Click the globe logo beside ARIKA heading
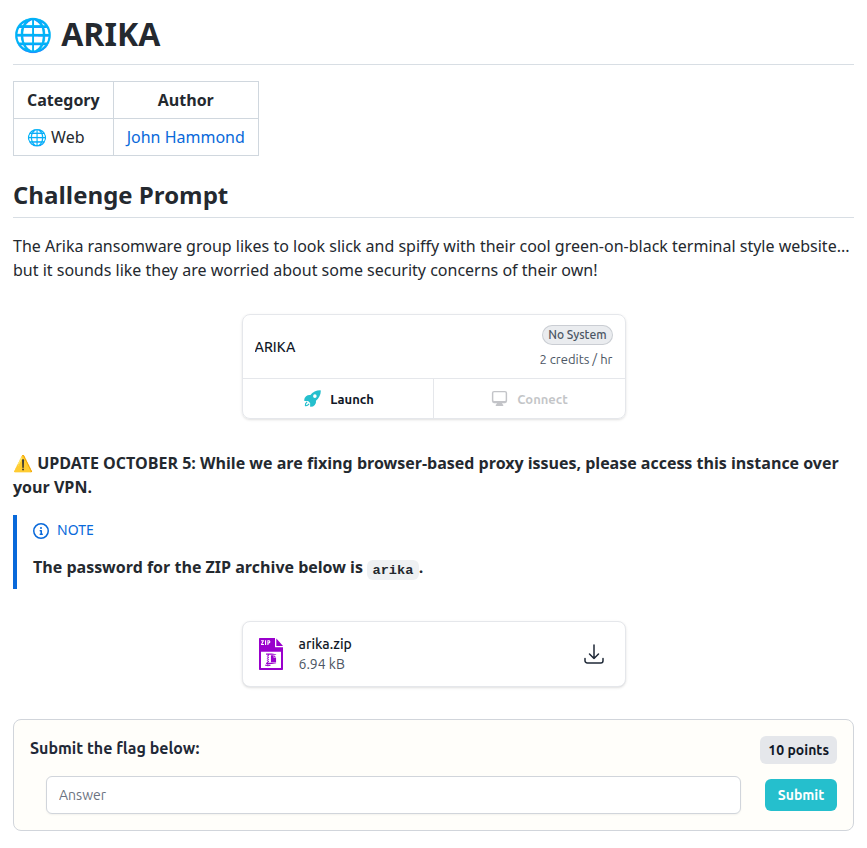The width and height of the screenshot is (867, 848). 31,34
